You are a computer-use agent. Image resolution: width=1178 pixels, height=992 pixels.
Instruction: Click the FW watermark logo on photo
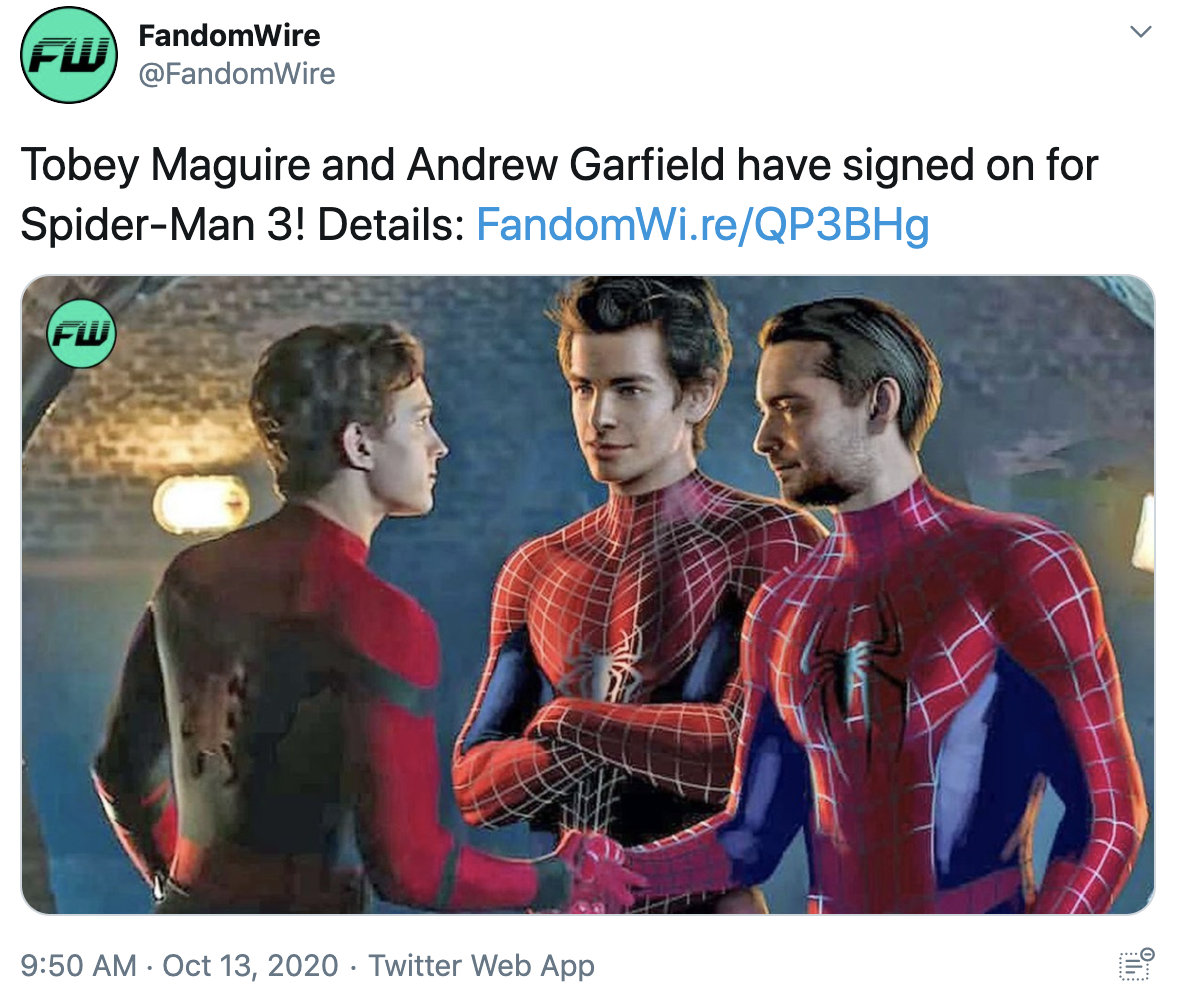81,334
